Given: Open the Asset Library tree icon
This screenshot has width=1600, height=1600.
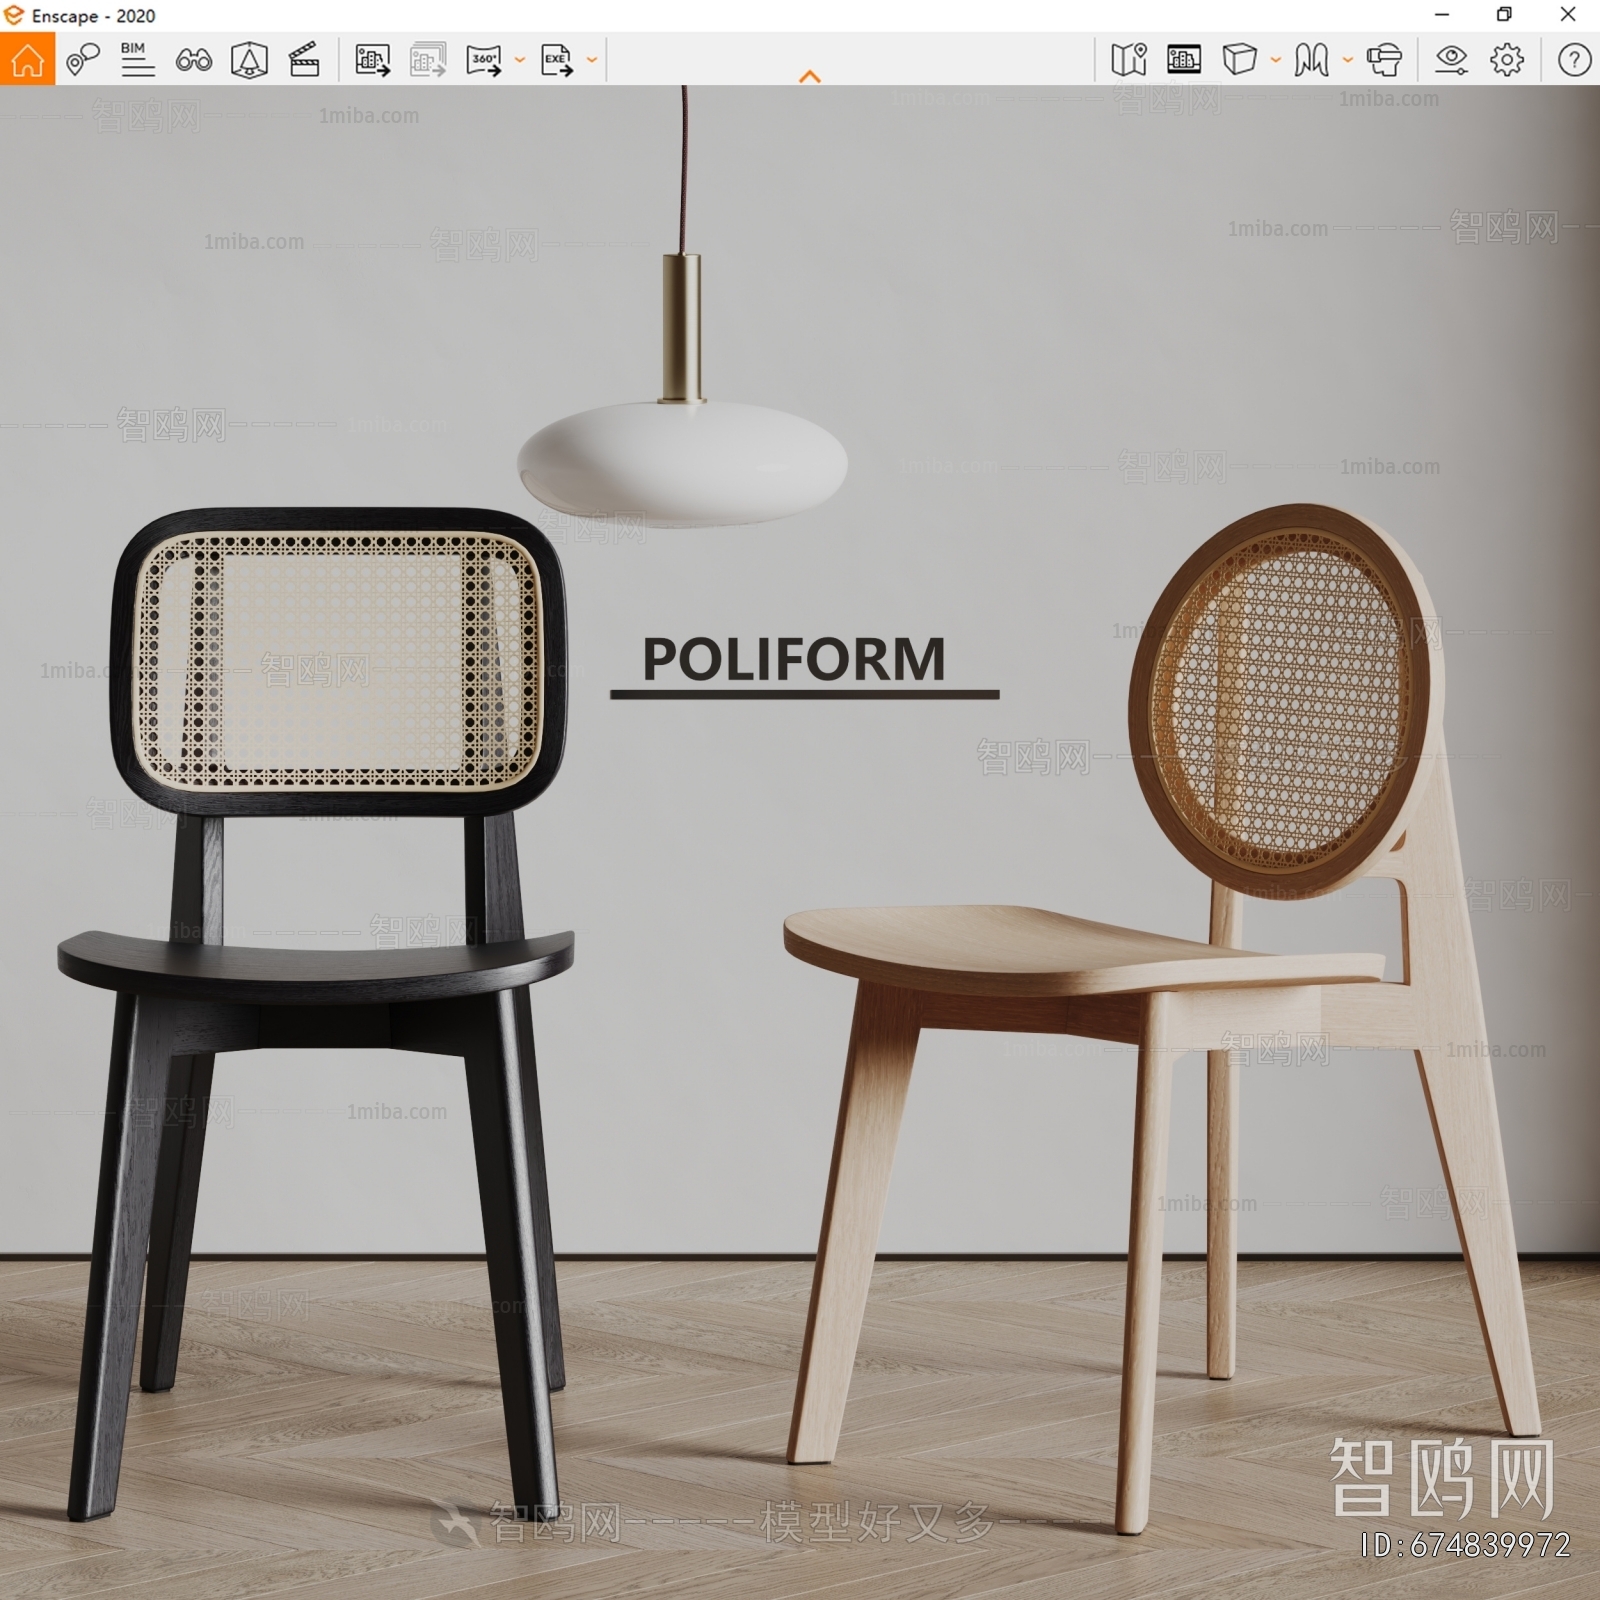Looking at the screenshot, I should coord(249,60).
